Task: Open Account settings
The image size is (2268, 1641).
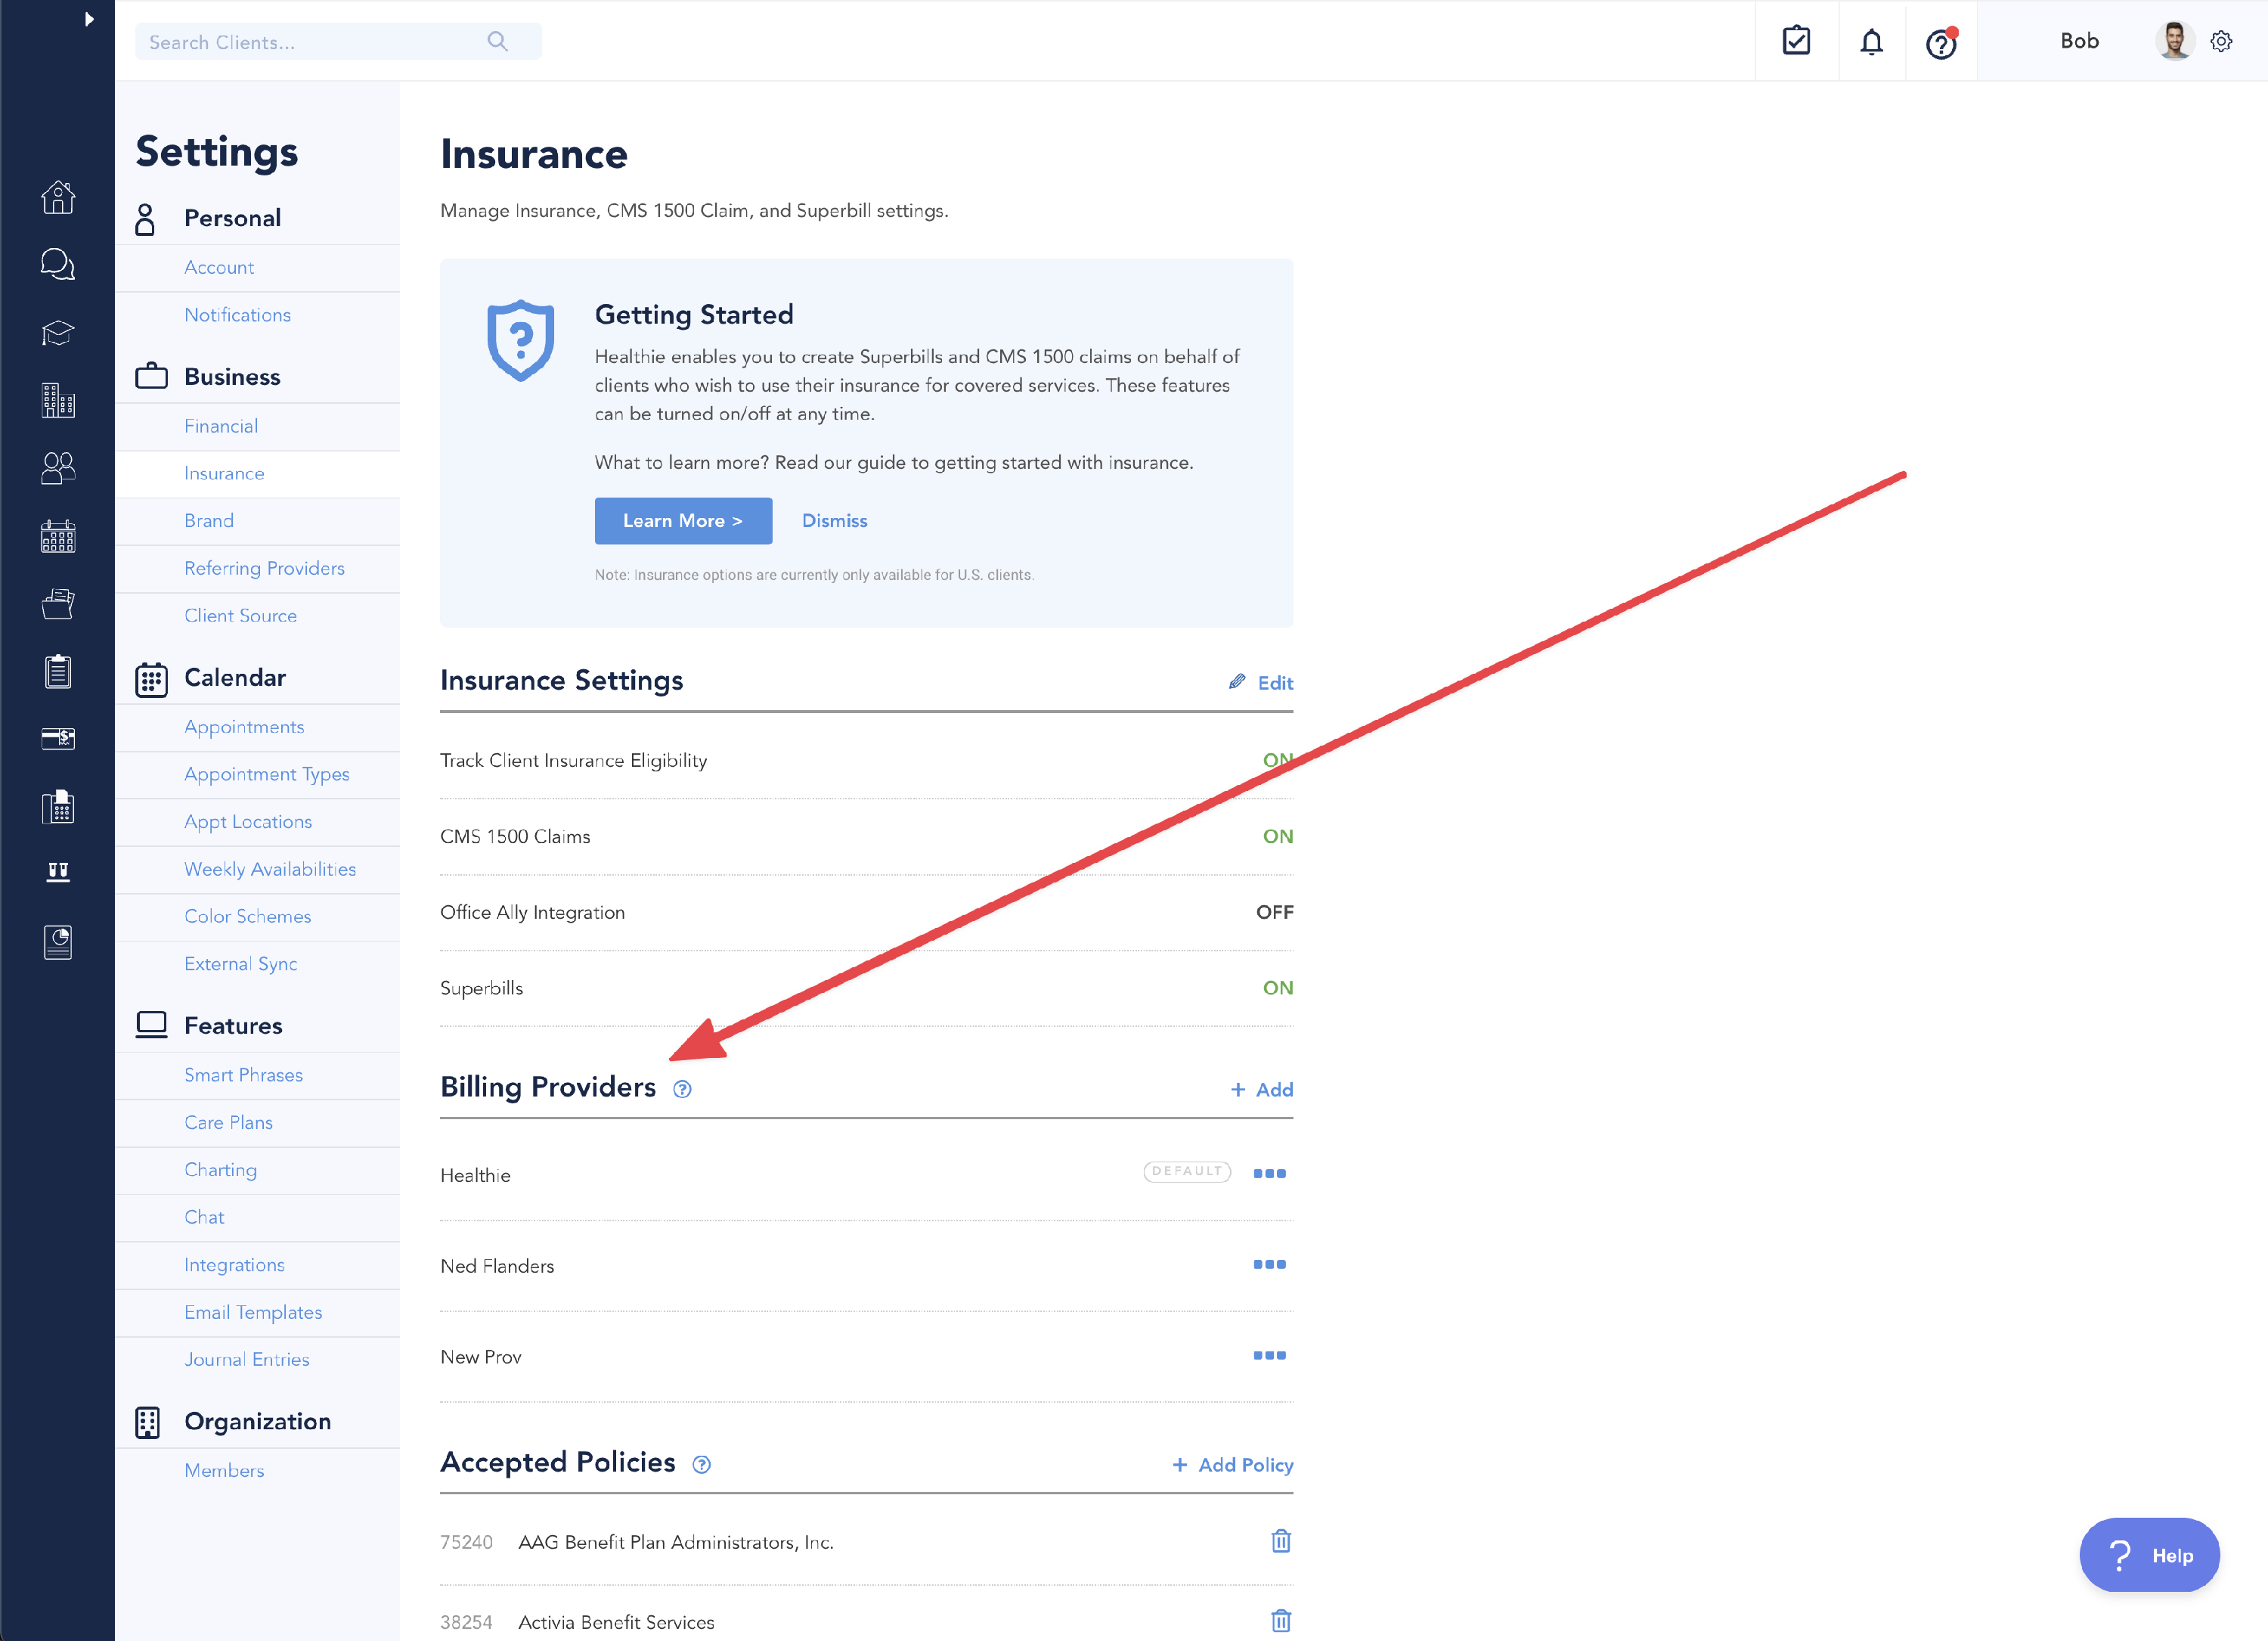Action: tap(219, 267)
